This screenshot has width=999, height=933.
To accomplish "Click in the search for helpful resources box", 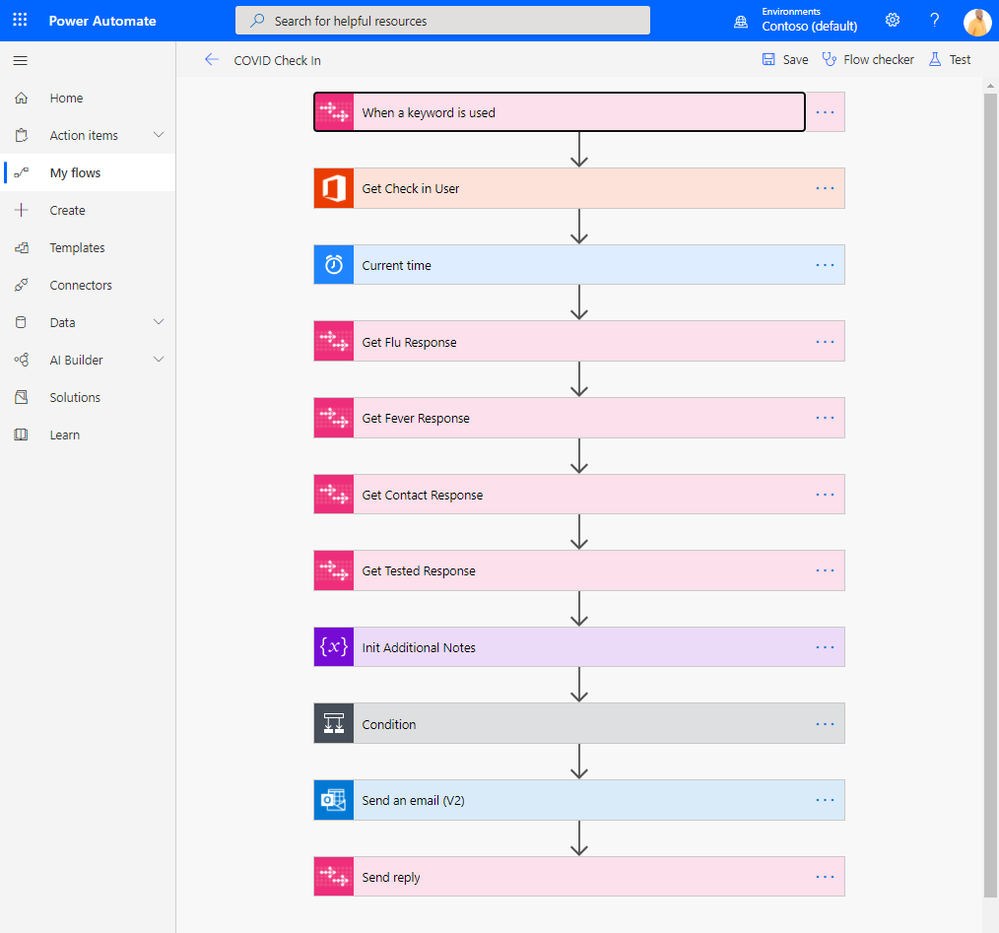I will [443, 20].
